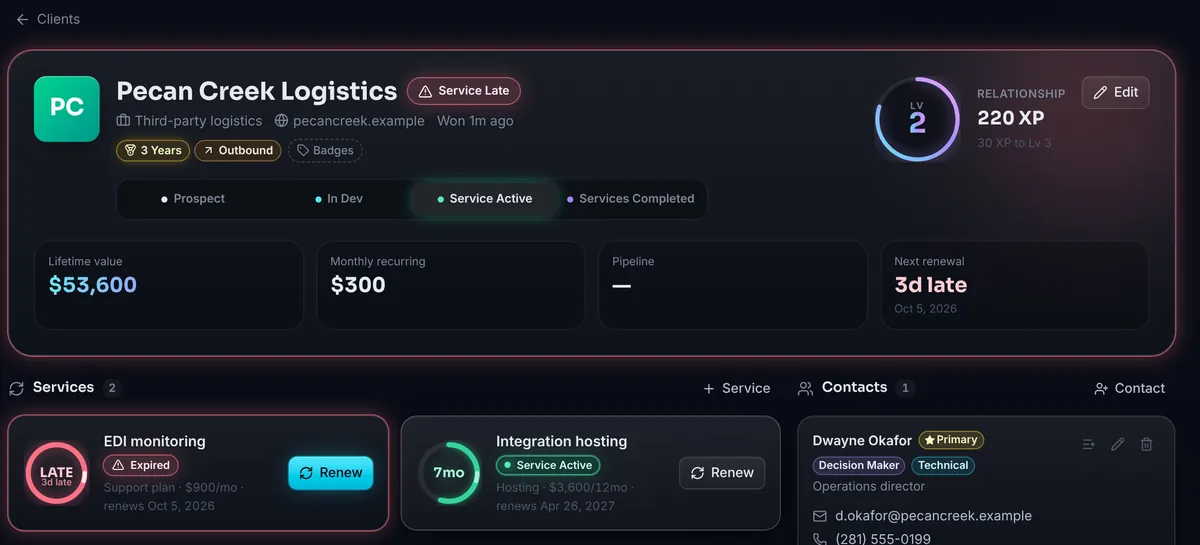1200x545 pixels.
Task: Select the Prospect stage
Action: [193, 199]
